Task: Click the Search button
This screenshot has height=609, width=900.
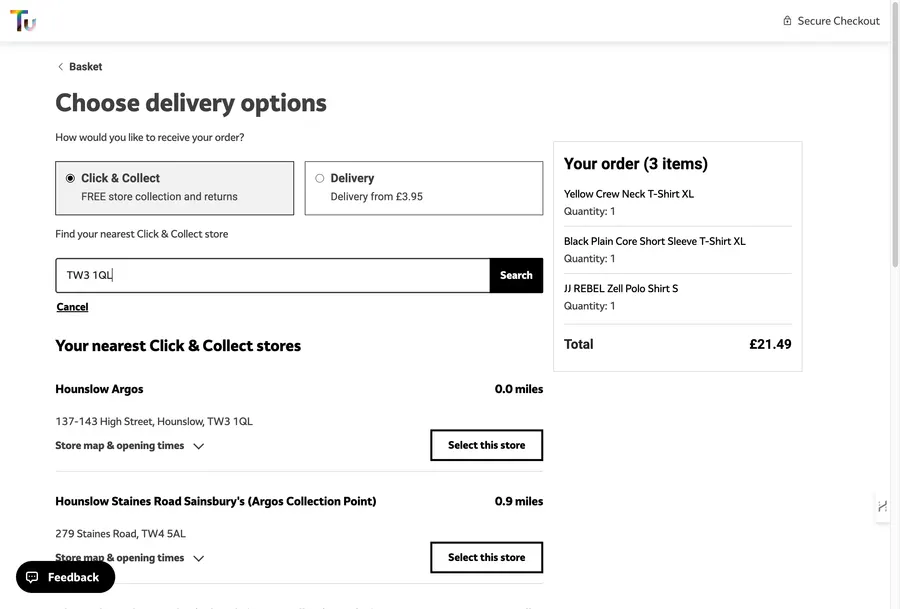Action: 516,276
